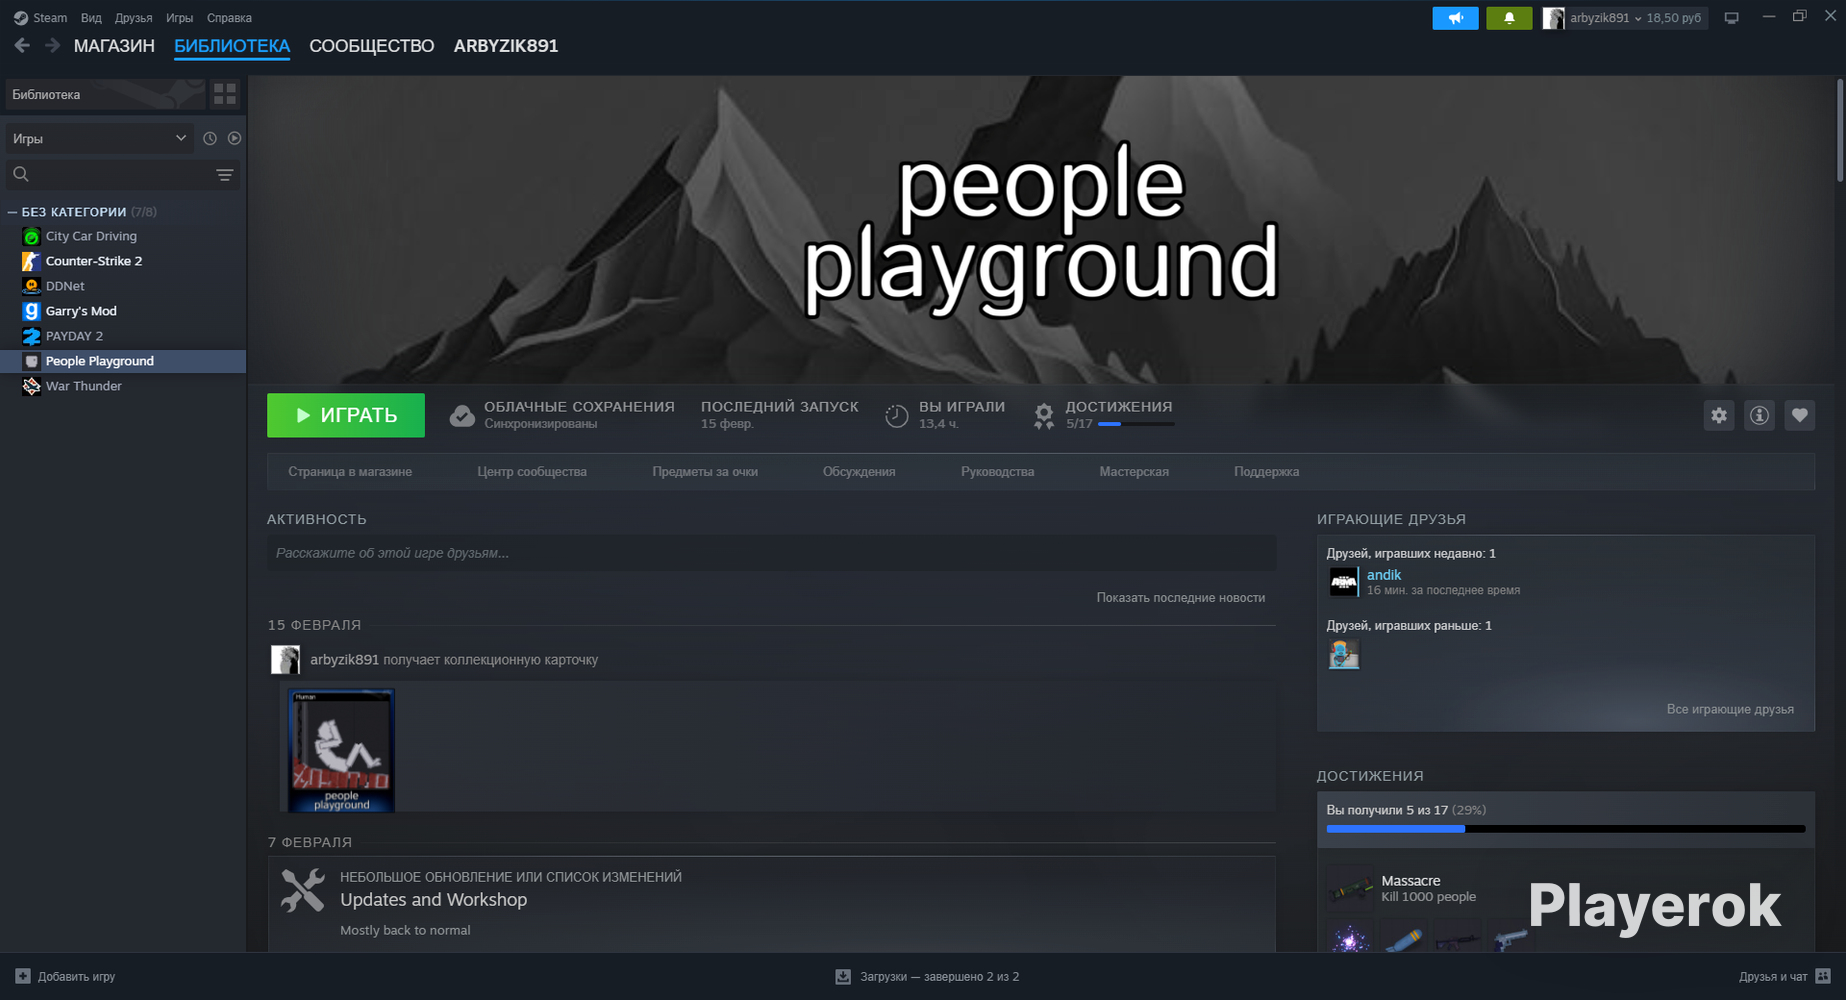
Task: Click the previously-played friend avatar
Action: click(1343, 654)
